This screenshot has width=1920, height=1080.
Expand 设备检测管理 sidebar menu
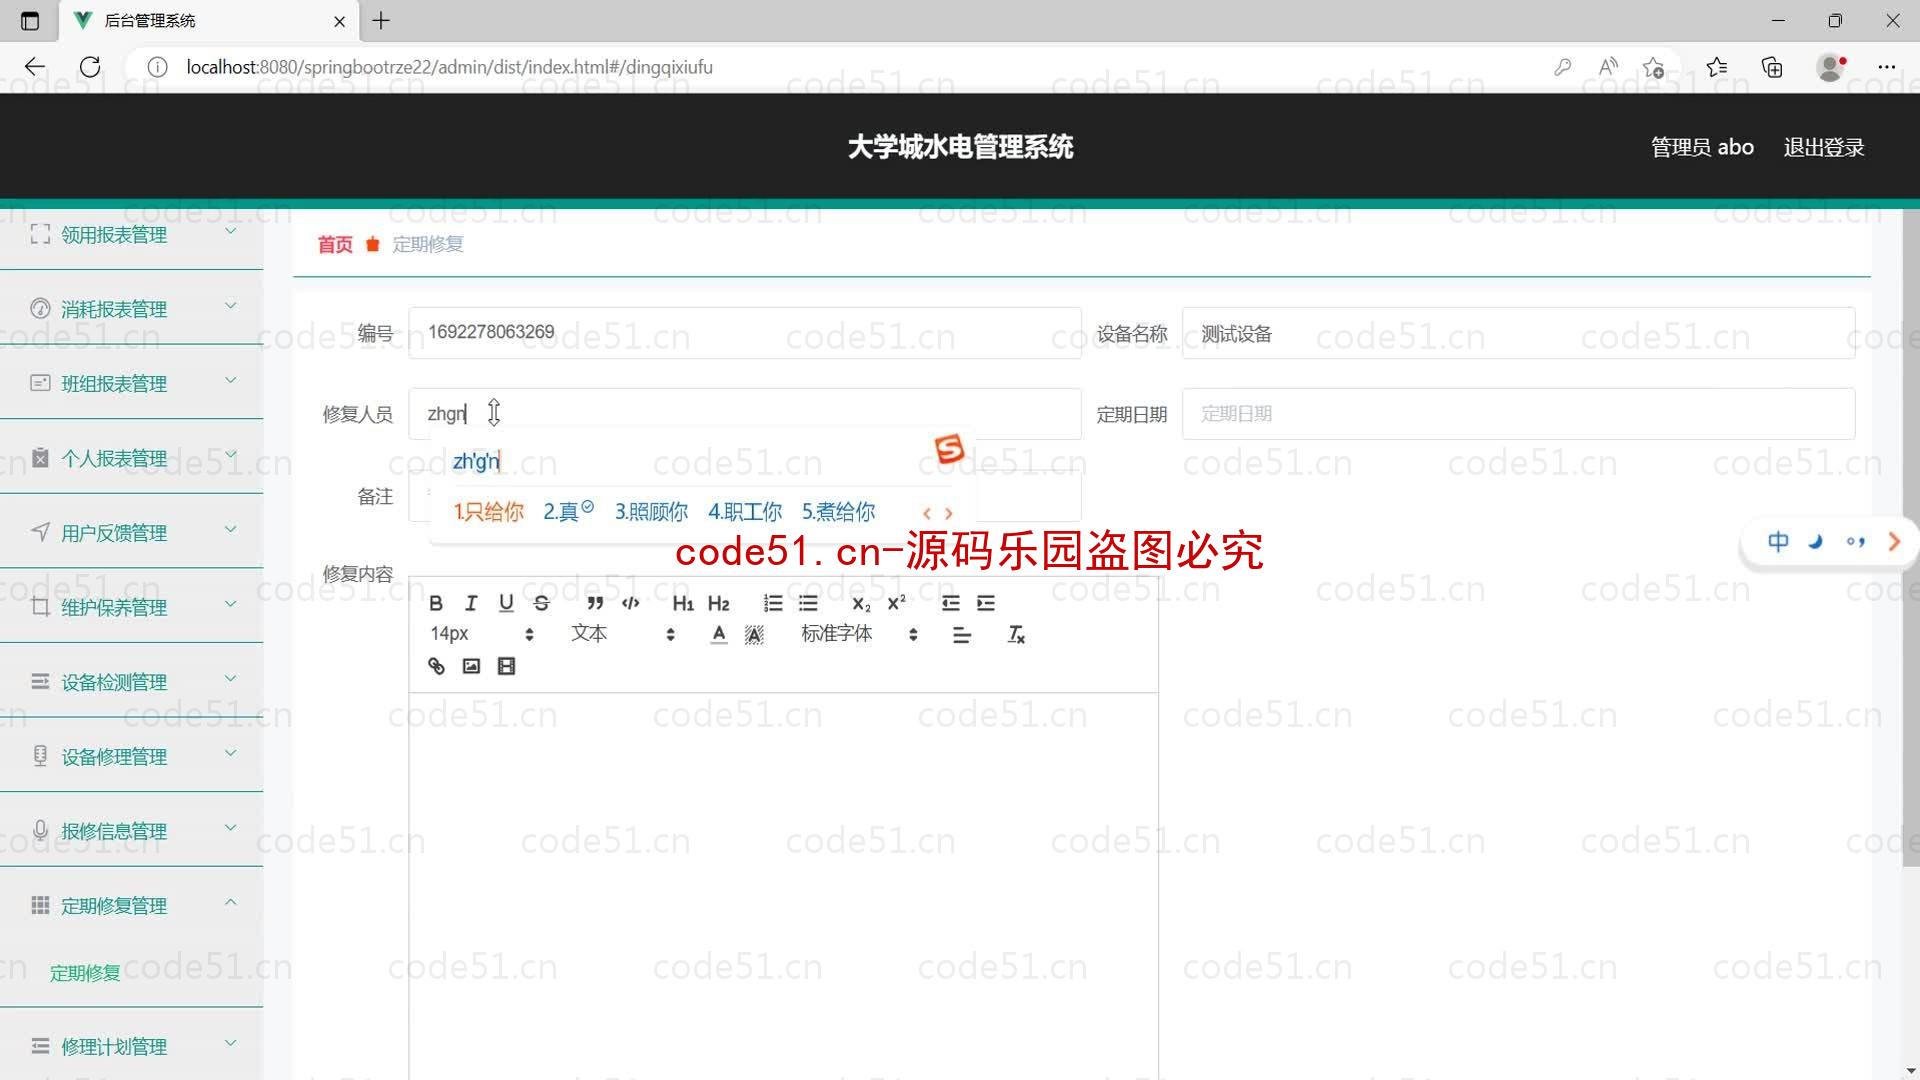(x=131, y=682)
